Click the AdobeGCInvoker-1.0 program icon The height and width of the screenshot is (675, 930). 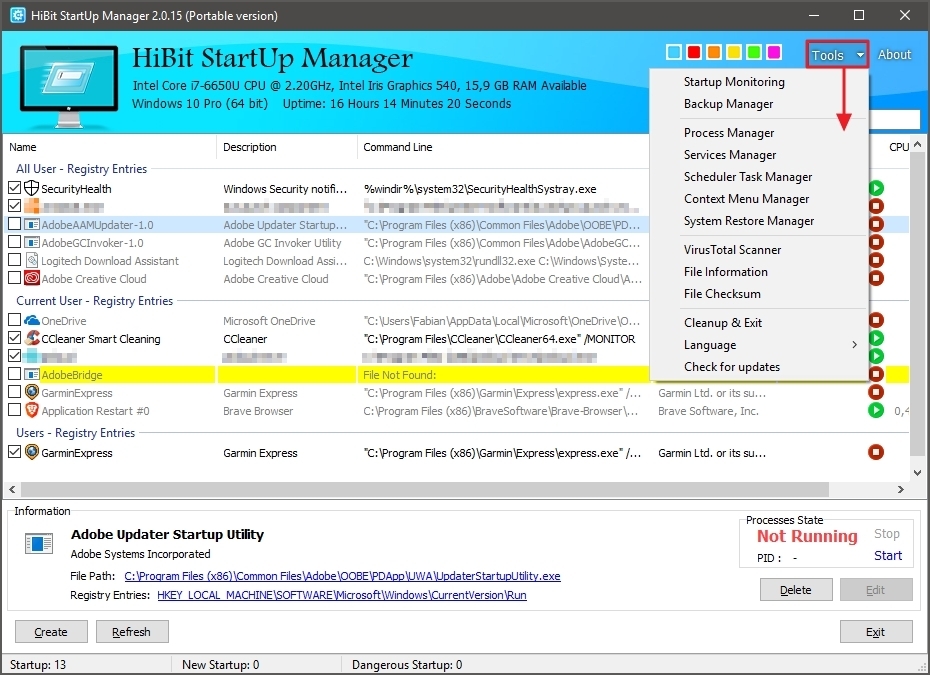click(x=31, y=243)
